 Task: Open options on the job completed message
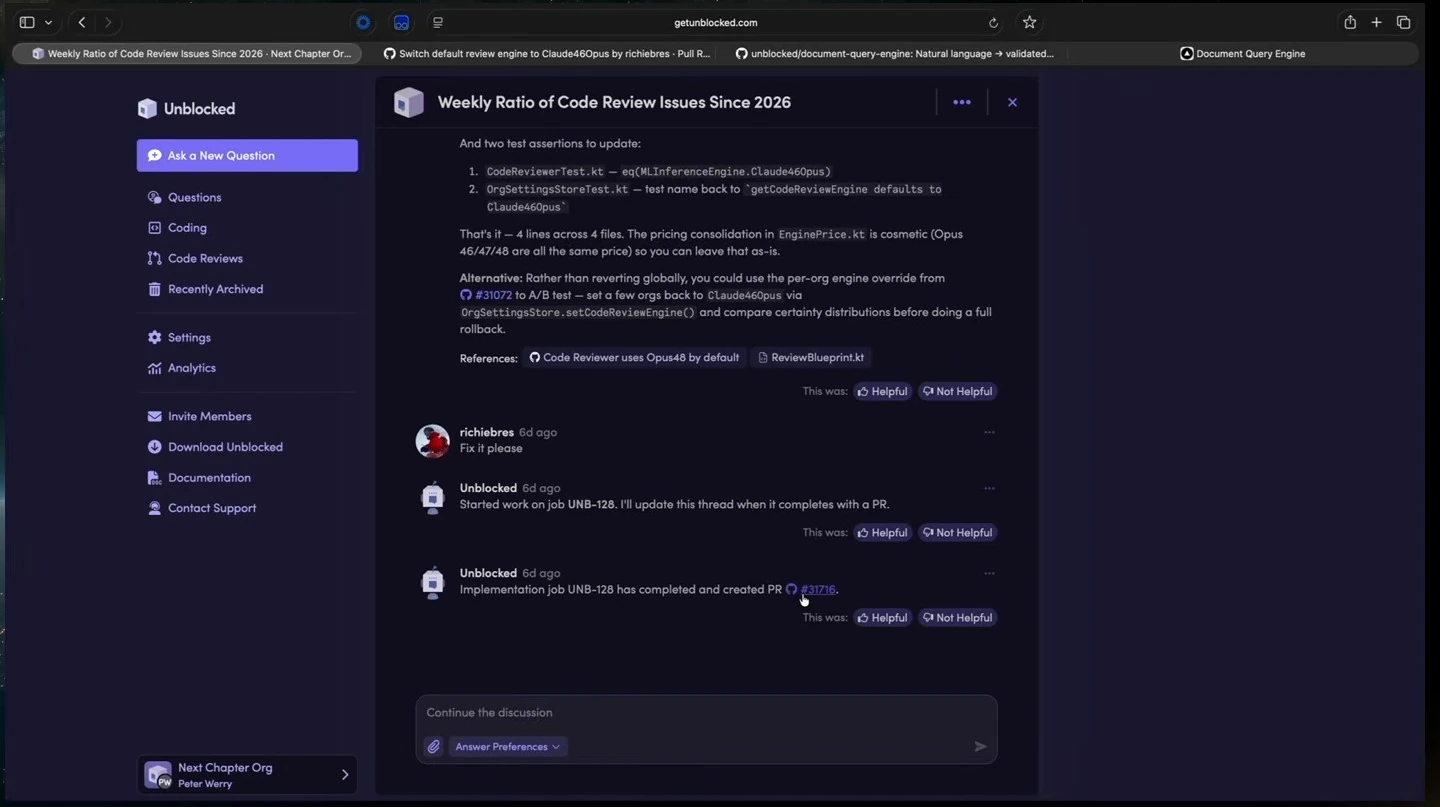click(x=989, y=573)
